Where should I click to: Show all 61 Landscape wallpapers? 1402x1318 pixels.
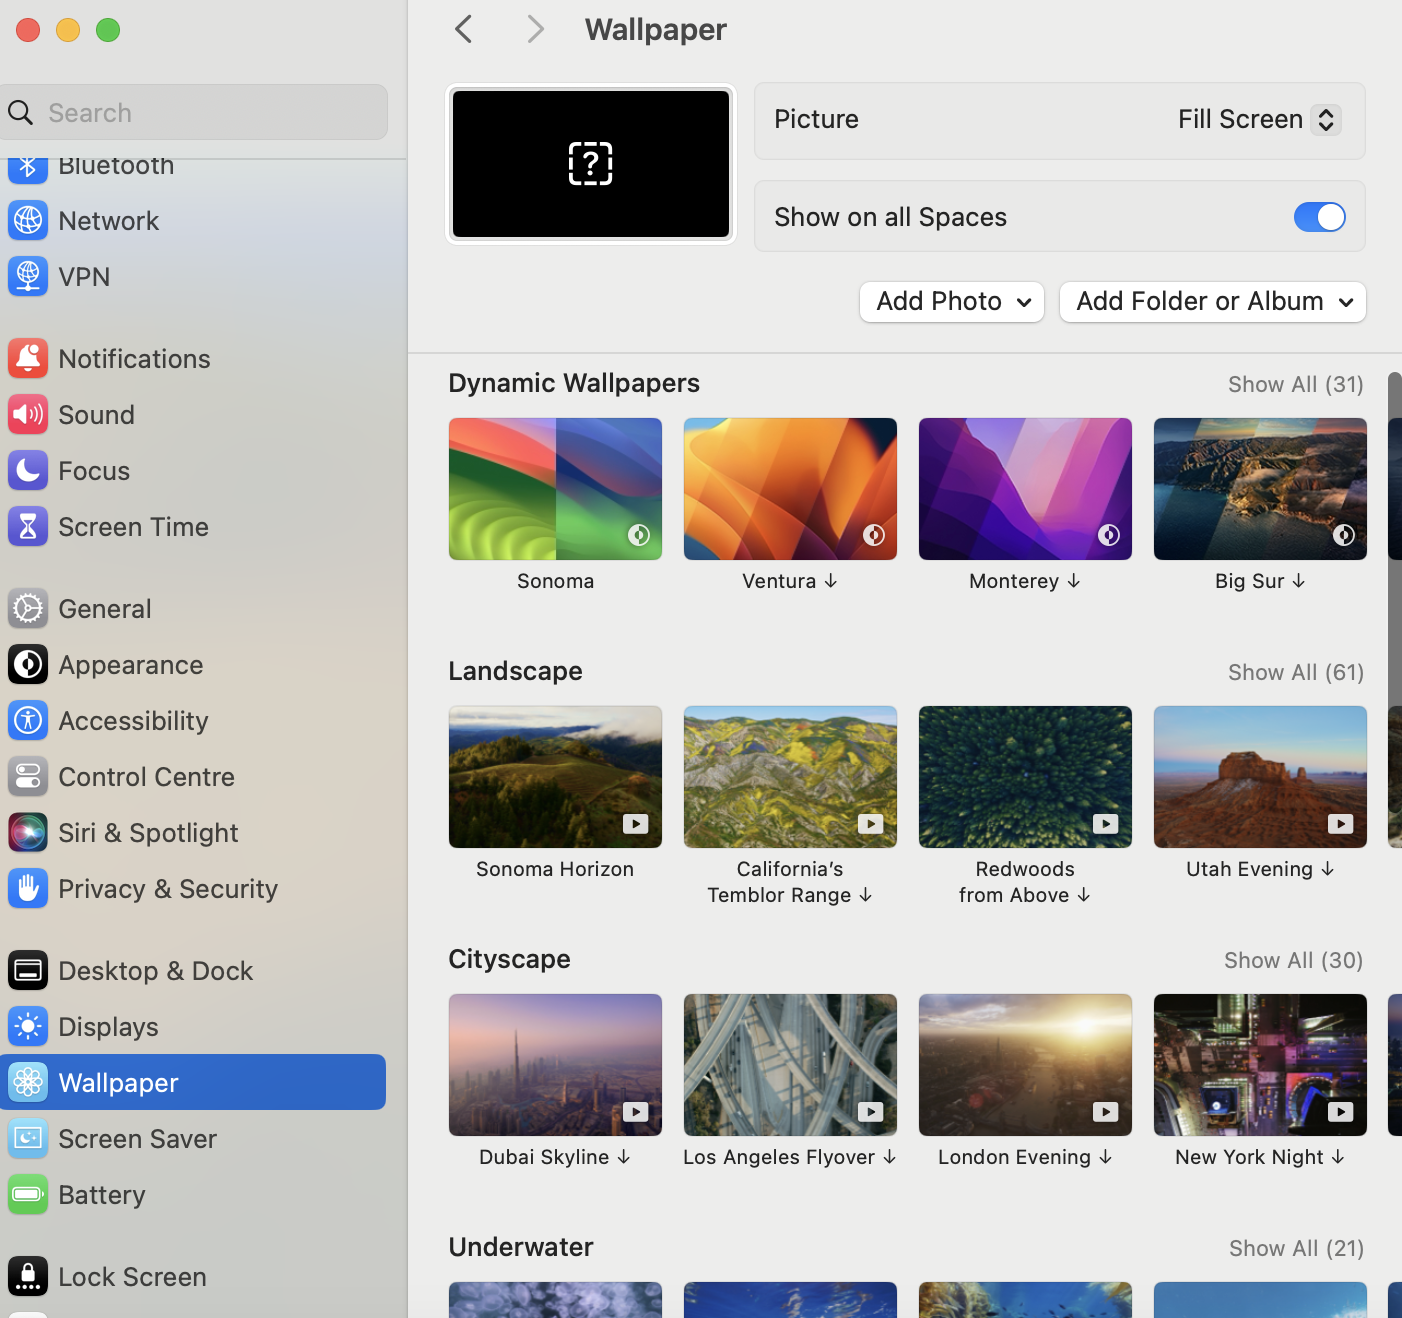pyautogui.click(x=1295, y=673)
